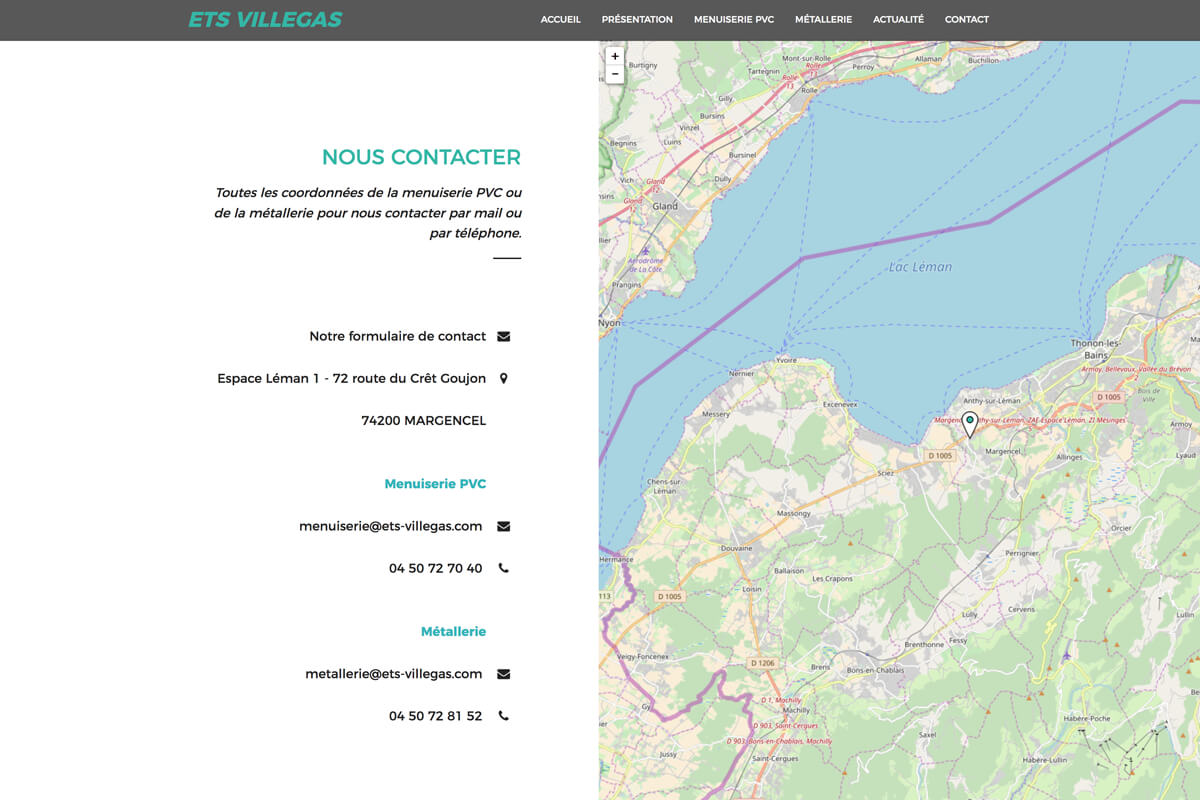Open the Accueil menu item

pyautogui.click(x=560, y=20)
